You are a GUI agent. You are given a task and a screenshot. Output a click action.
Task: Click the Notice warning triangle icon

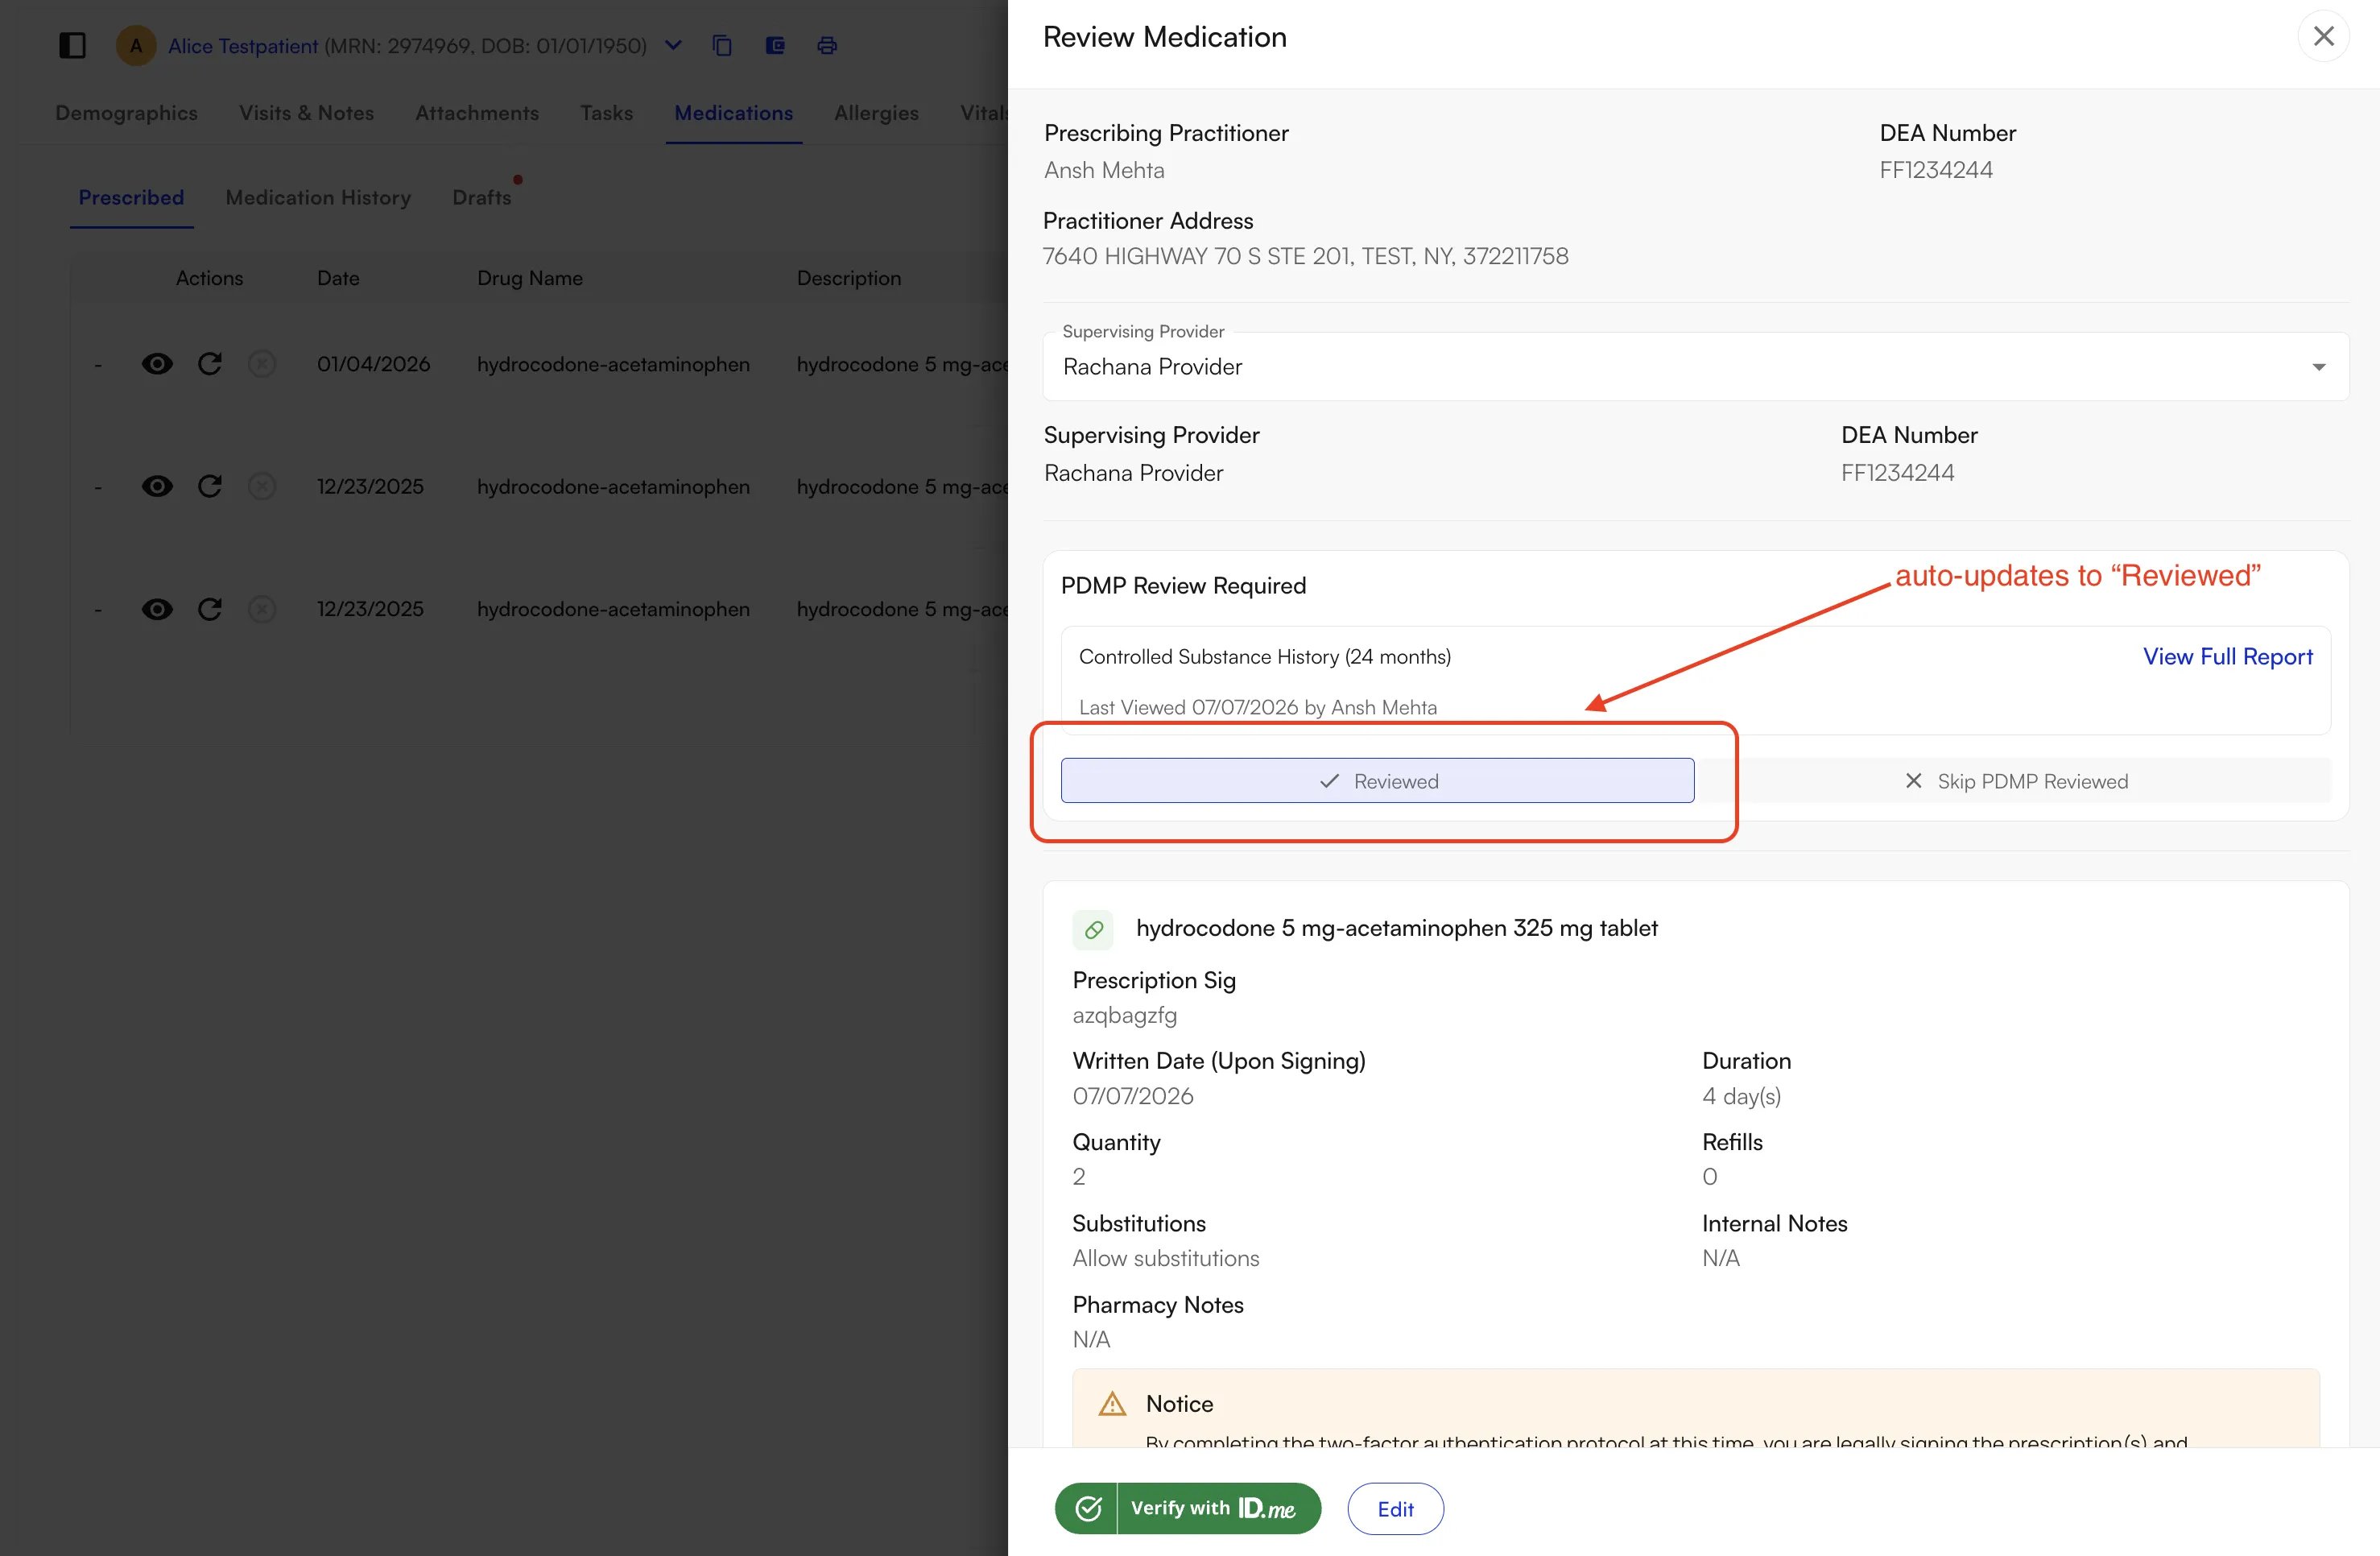click(1112, 1404)
